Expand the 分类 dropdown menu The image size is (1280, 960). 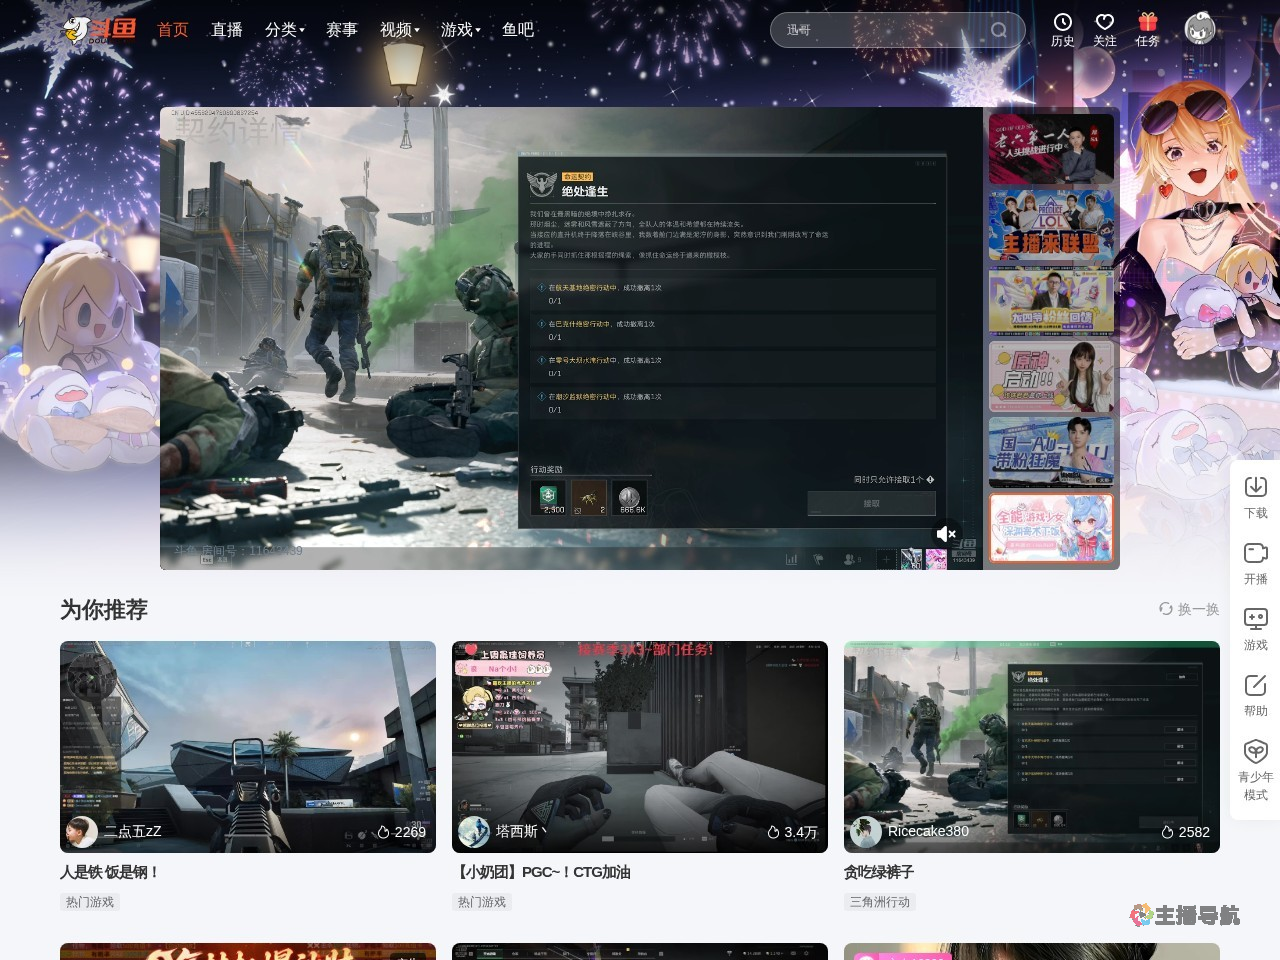tap(285, 30)
